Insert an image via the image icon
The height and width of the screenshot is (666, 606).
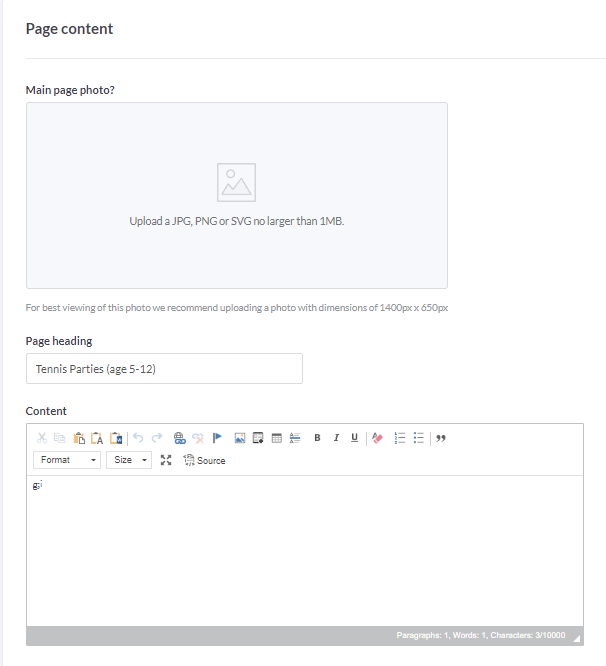point(240,438)
